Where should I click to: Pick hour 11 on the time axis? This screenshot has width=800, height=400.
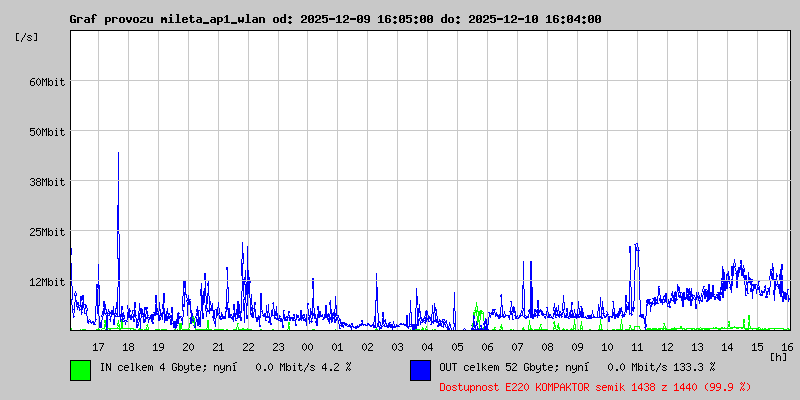tap(638, 346)
